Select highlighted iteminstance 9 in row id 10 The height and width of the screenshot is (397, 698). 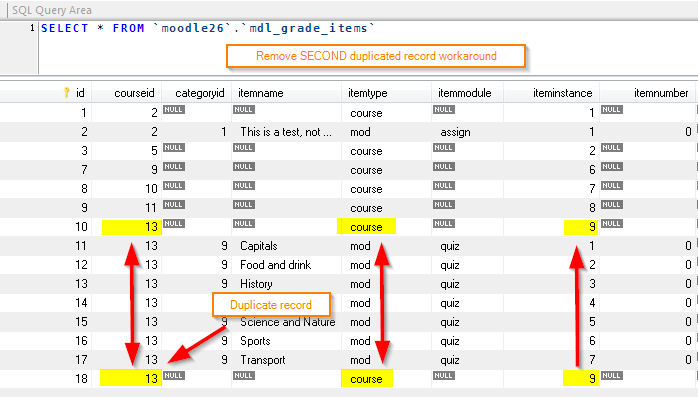tap(581, 227)
